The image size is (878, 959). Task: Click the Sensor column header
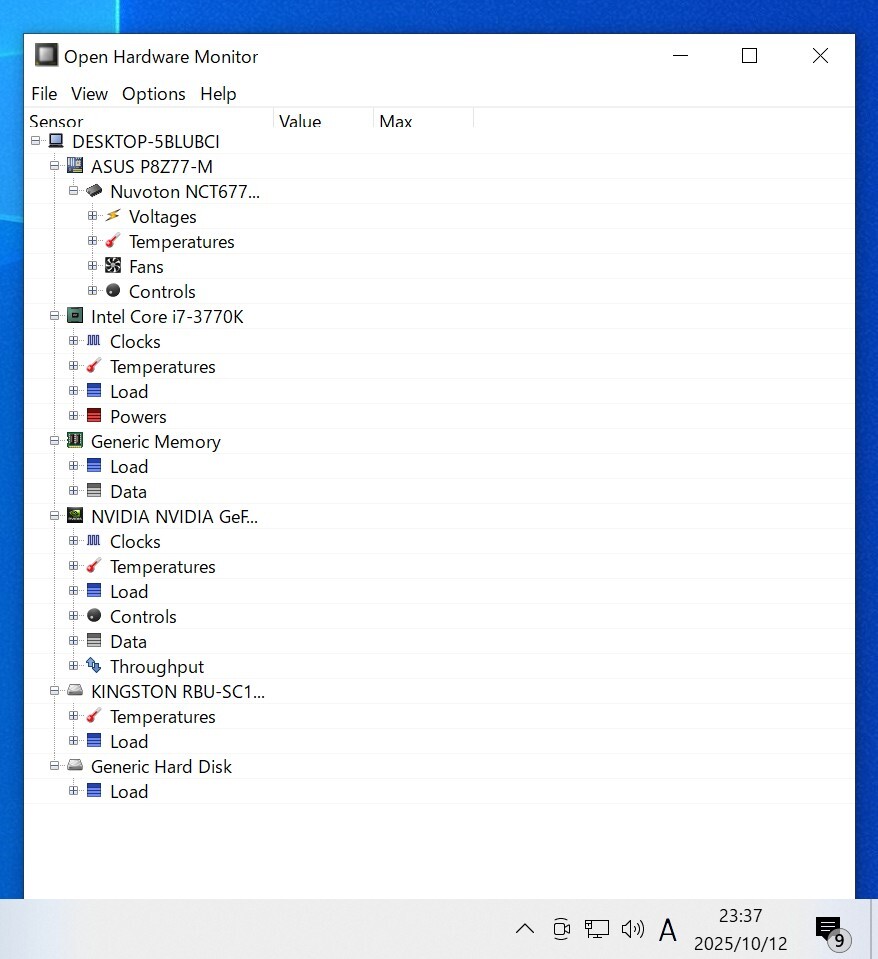click(x=149, y=119)
